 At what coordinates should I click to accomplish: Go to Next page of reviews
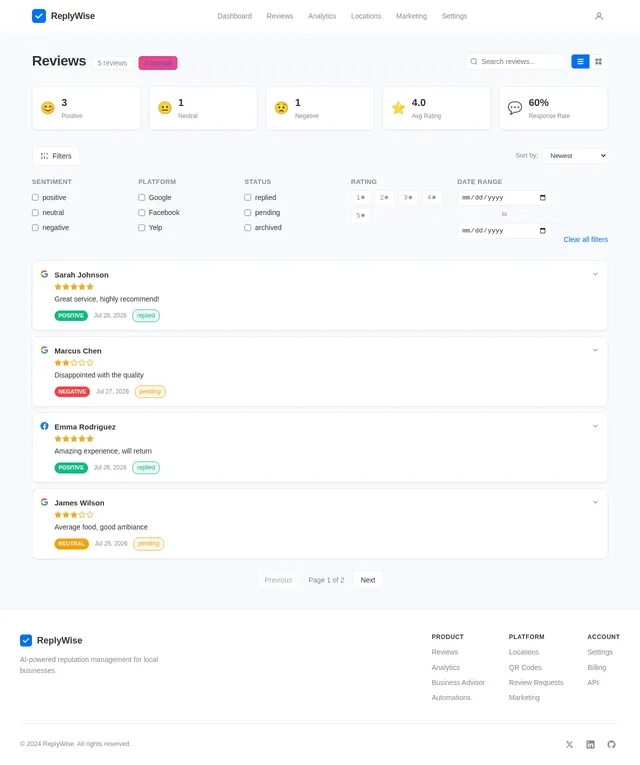click(368, 580)
